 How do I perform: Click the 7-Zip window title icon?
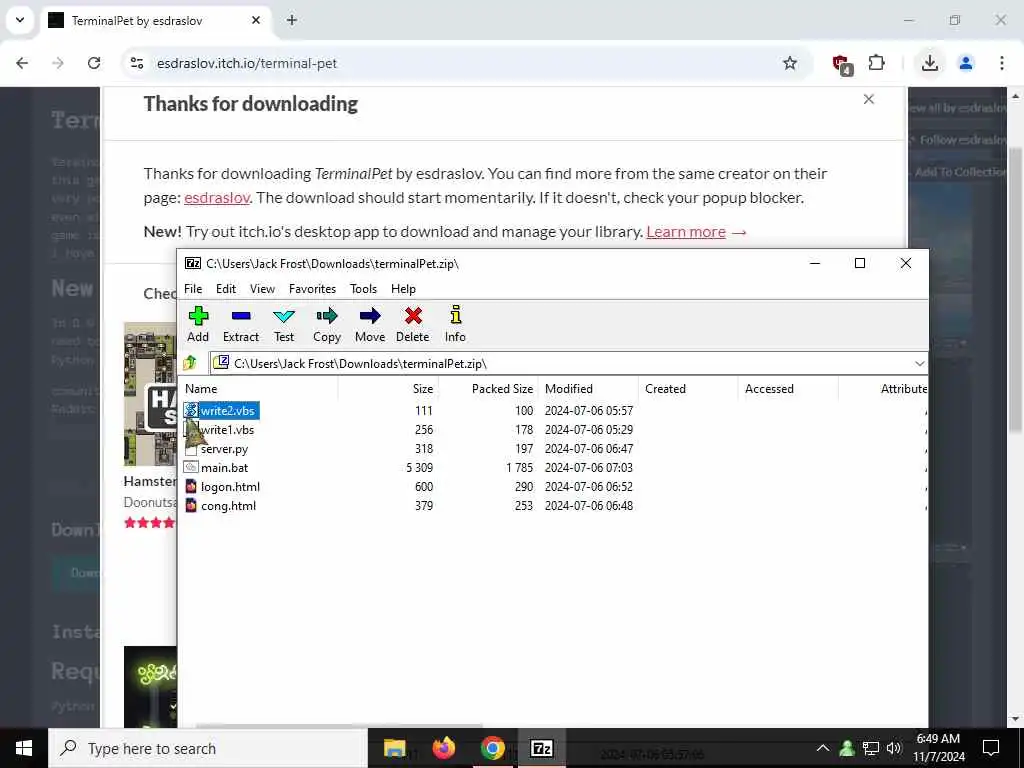(193, 263)
